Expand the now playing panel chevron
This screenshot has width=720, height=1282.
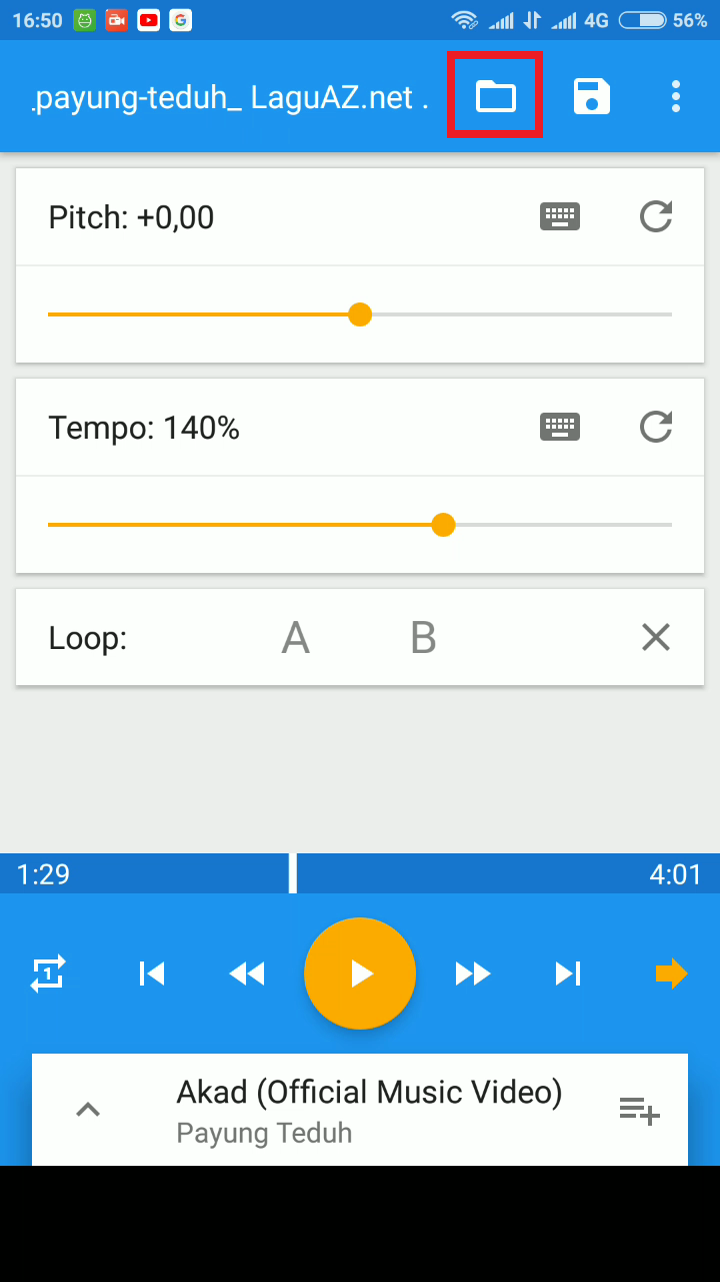[x=89, y=1109]
